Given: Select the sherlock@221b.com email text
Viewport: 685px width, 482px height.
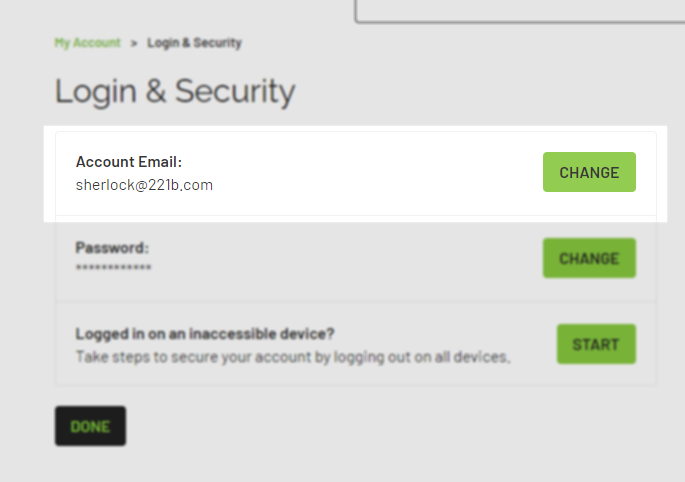Looking at the screenshot, I should pyautogui.click(x=144, y=185).
